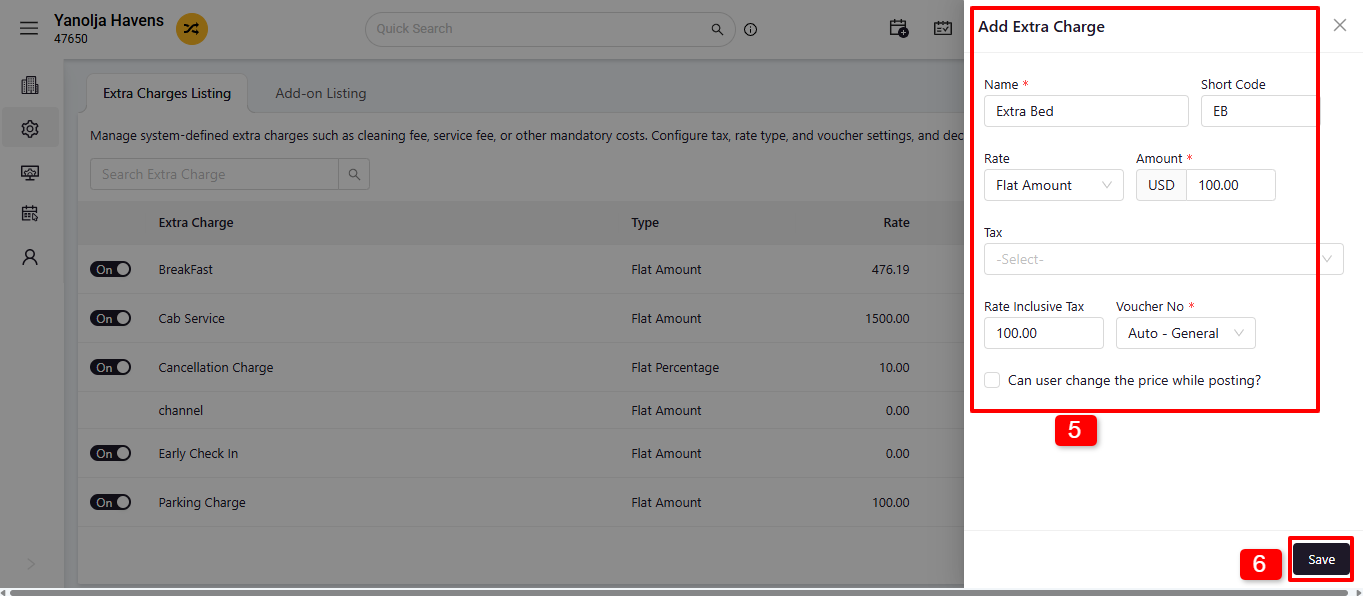The height and width of the screenshot is (596, 1363).
Task: Click the USD currency prefix label
Action: (1161, 185)
